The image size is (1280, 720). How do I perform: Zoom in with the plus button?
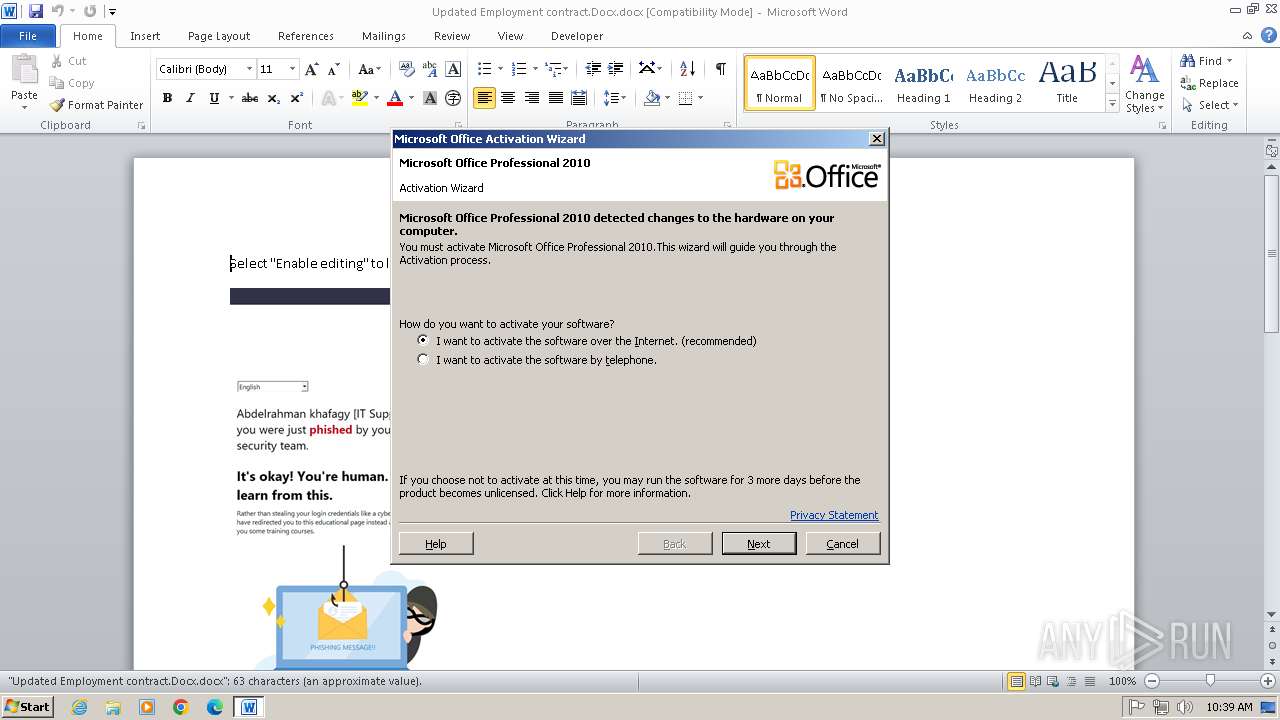point(1267,681)
